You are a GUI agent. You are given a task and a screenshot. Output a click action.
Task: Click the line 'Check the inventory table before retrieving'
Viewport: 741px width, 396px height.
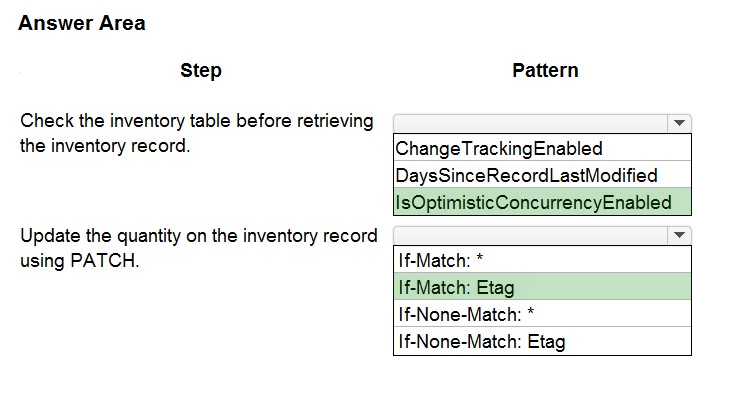tap(197, 121)
